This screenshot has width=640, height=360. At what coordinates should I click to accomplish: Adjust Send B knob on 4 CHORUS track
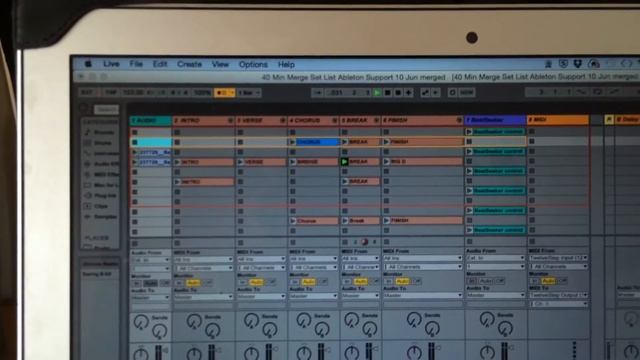point(322,329)
